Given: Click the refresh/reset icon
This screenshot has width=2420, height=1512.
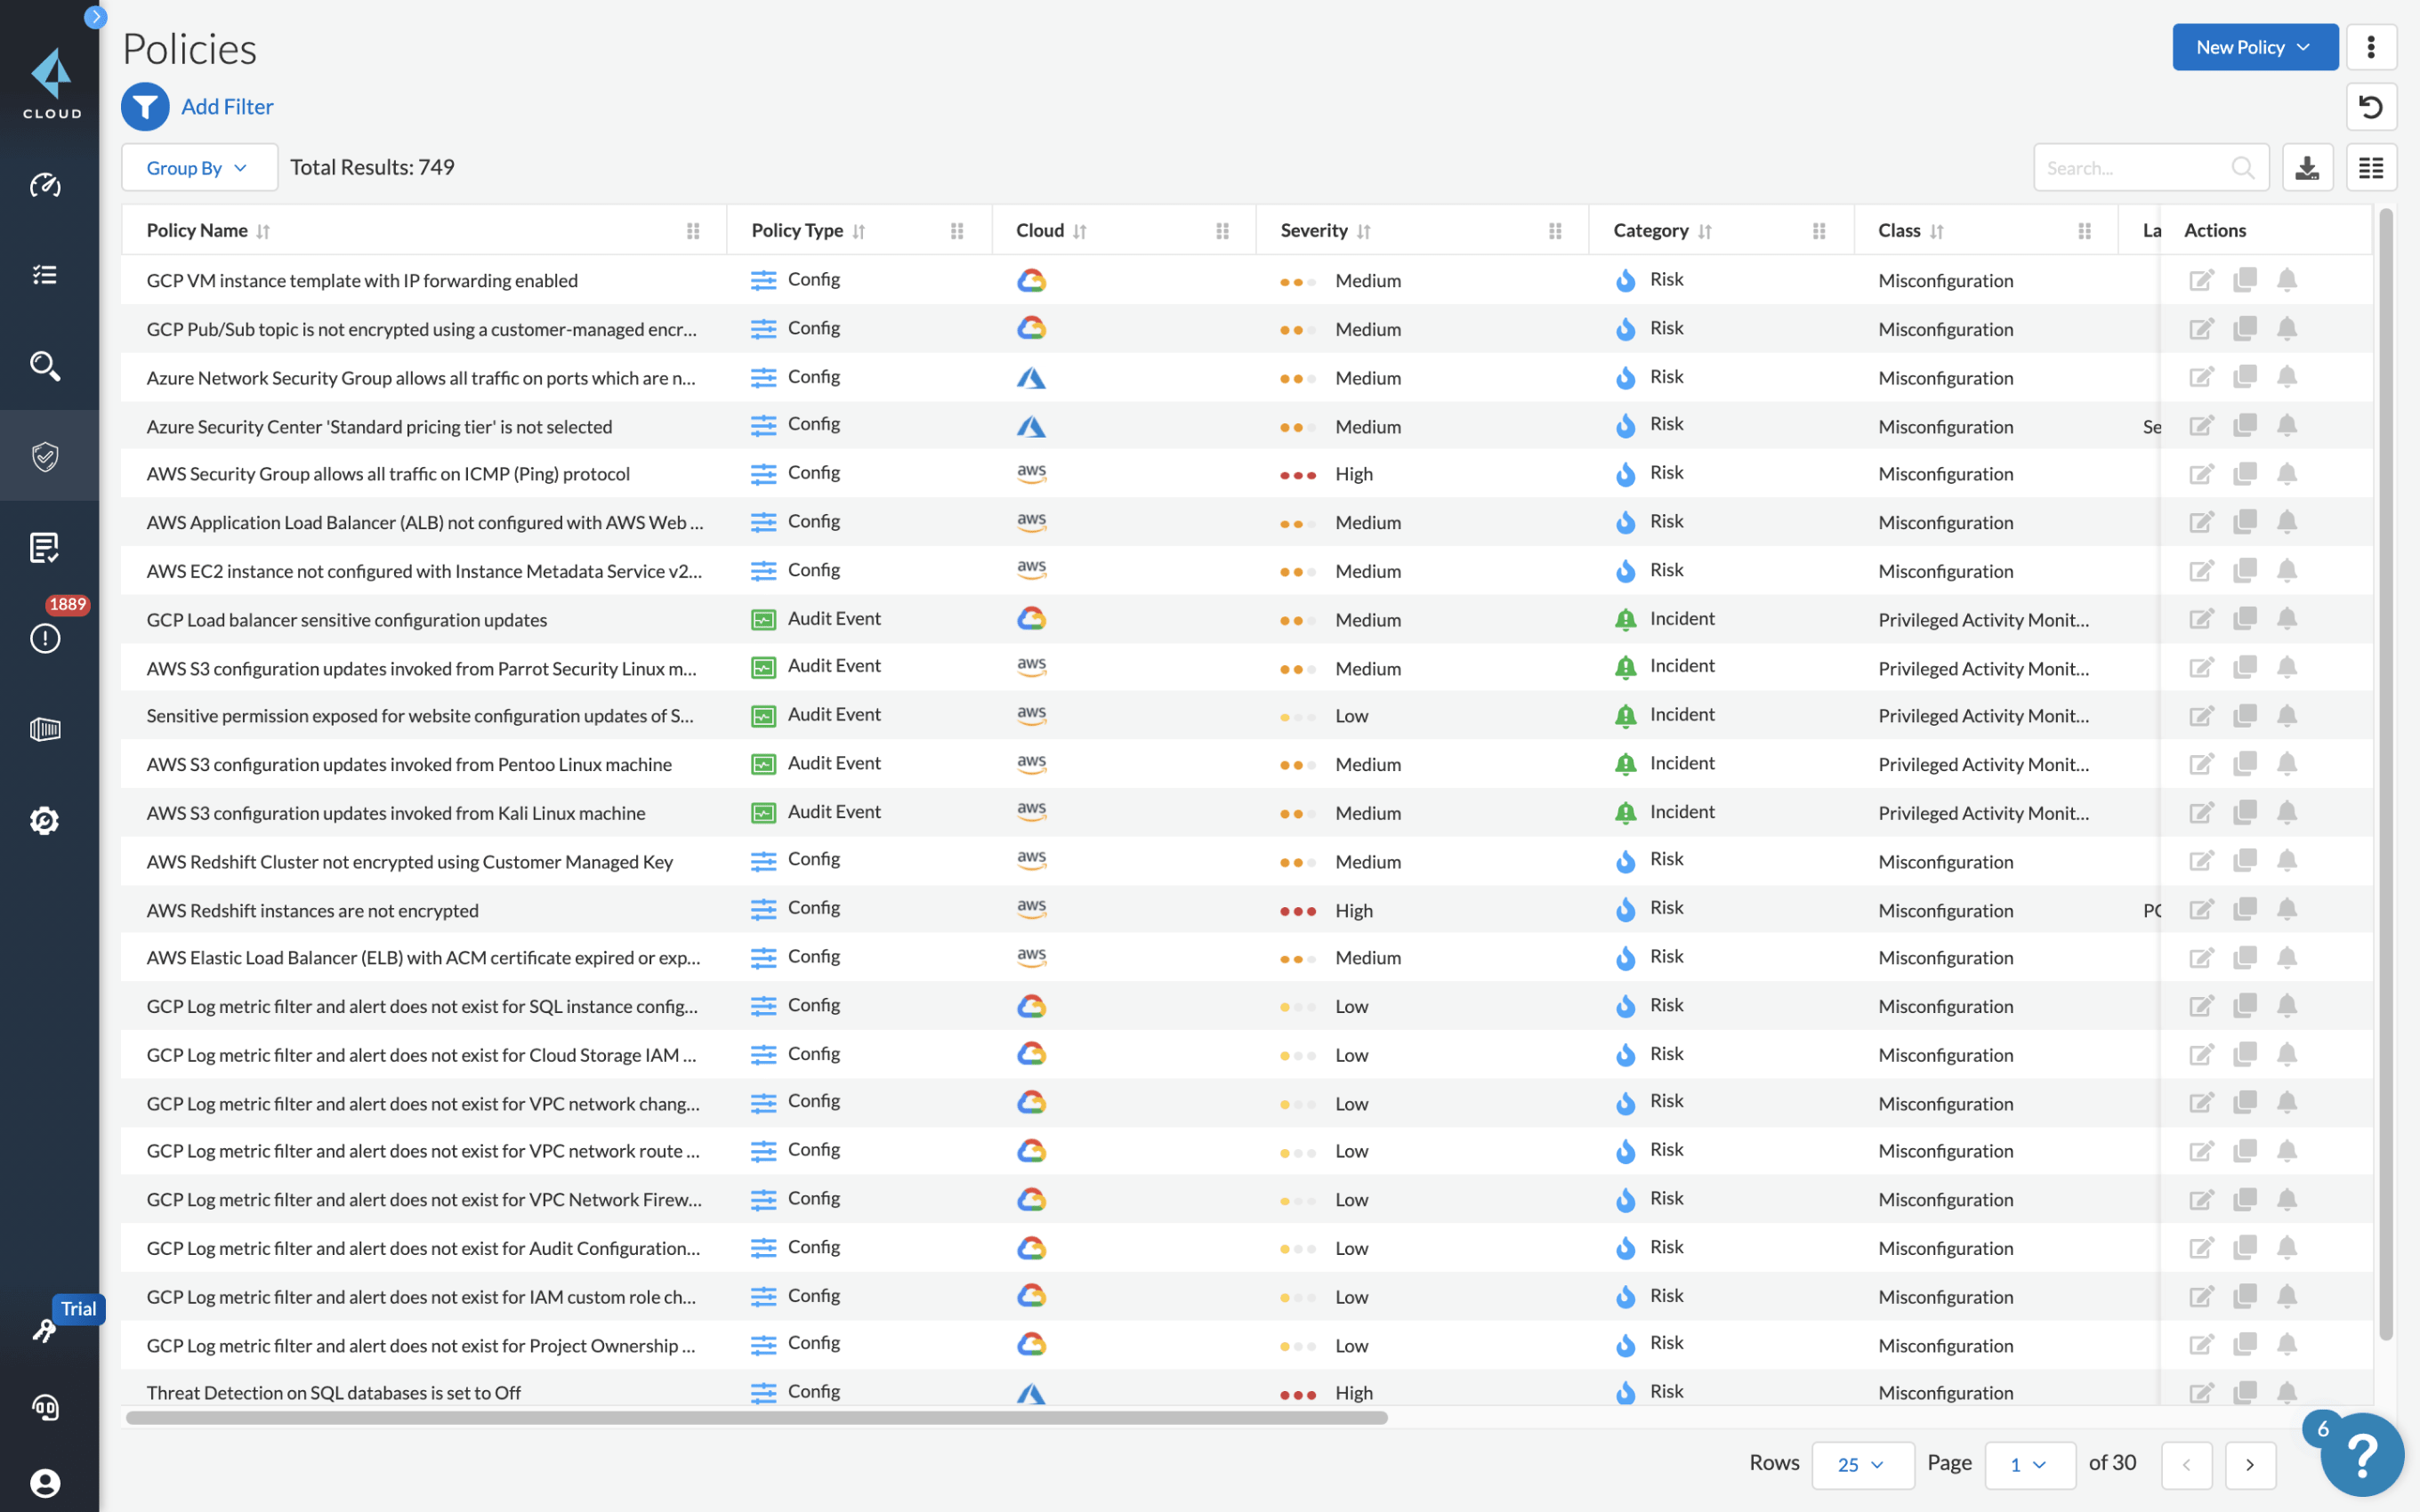Looking at the screenshot, I should click(x=2371, y=108).
